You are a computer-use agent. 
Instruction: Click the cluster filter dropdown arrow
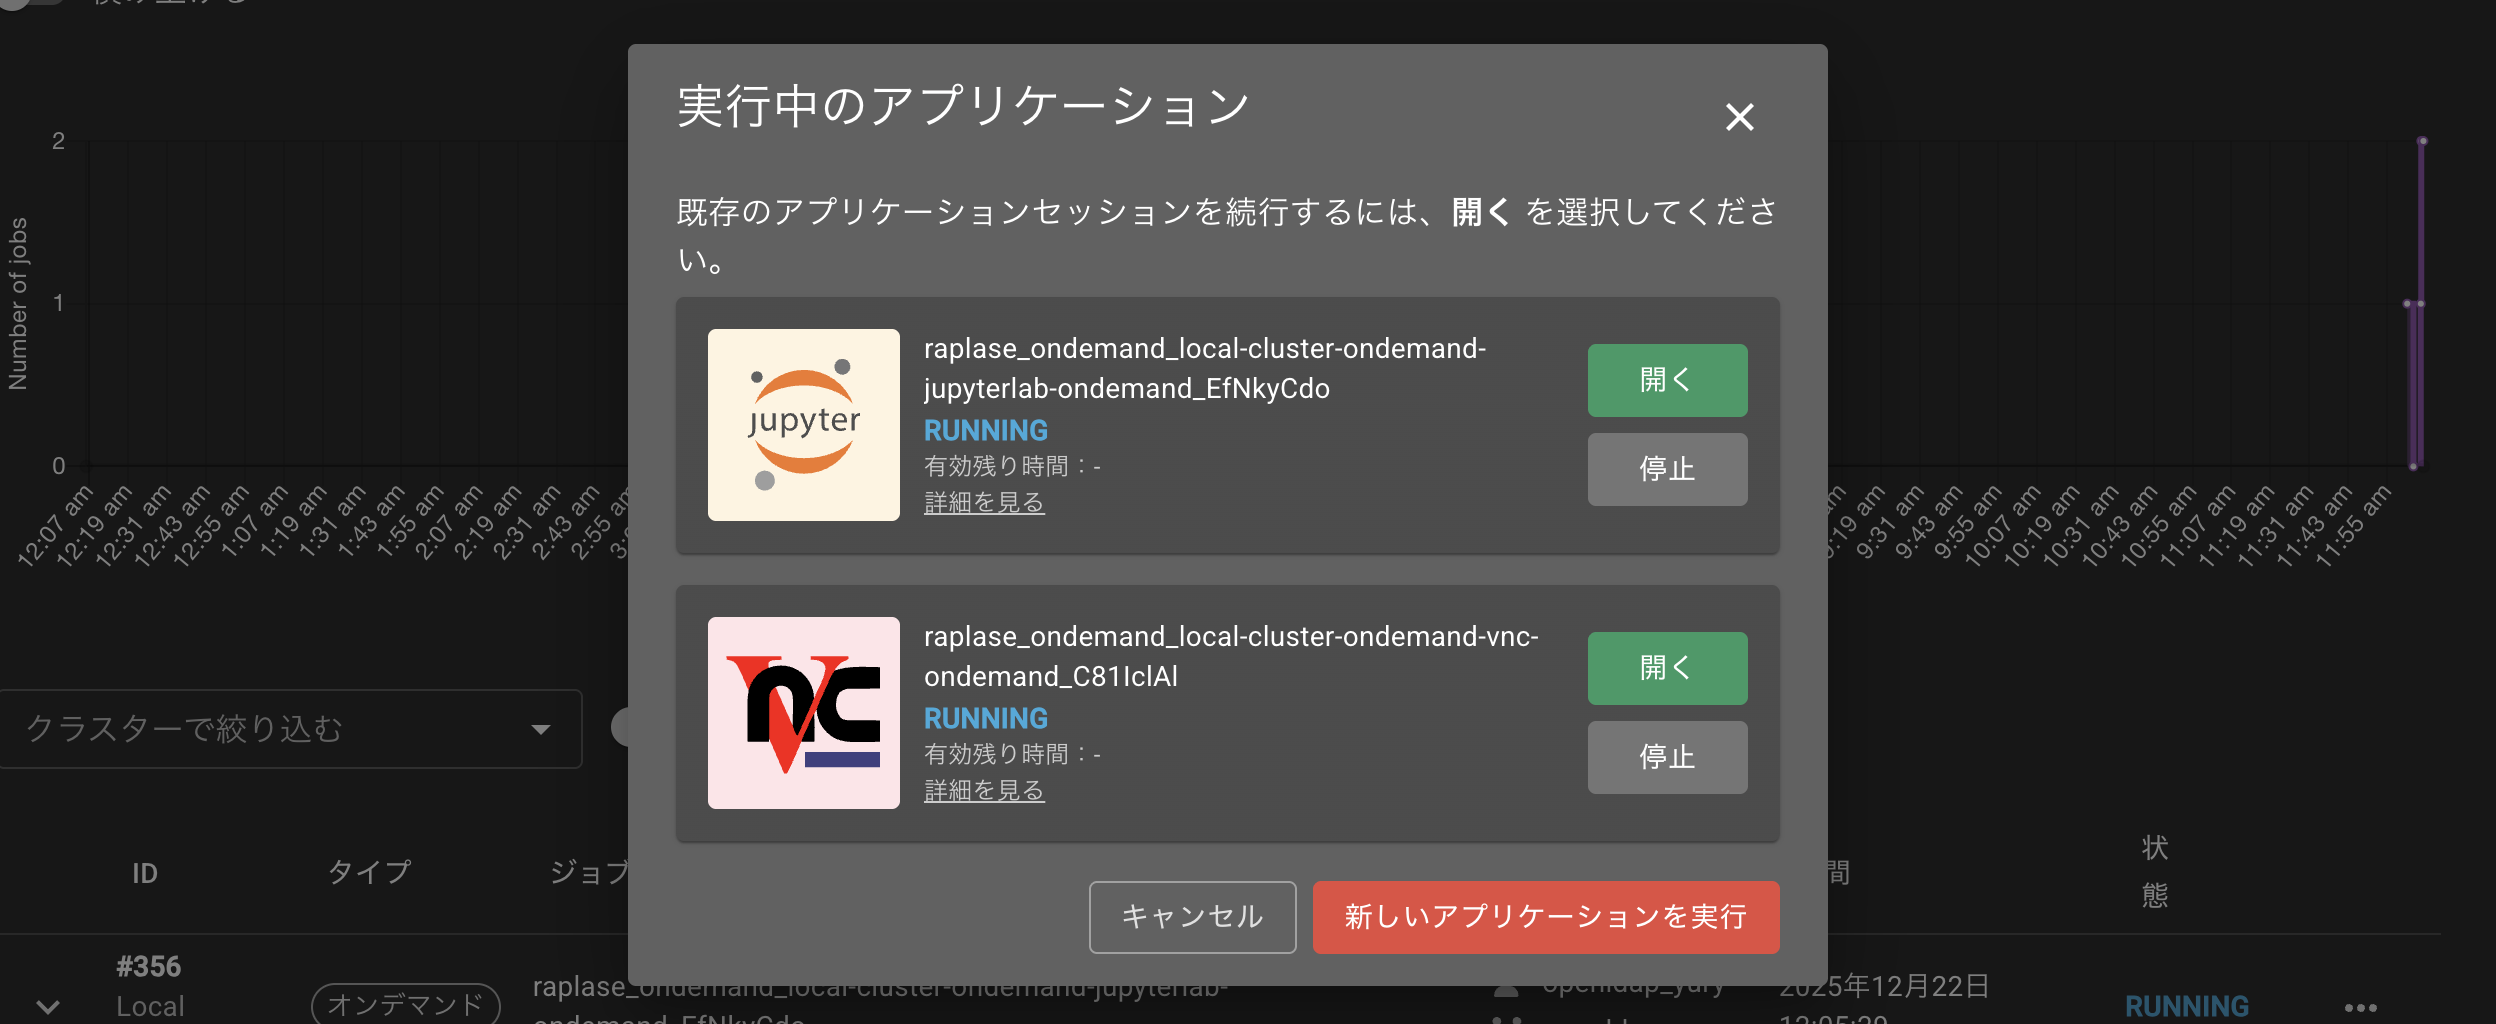[541, 729]
